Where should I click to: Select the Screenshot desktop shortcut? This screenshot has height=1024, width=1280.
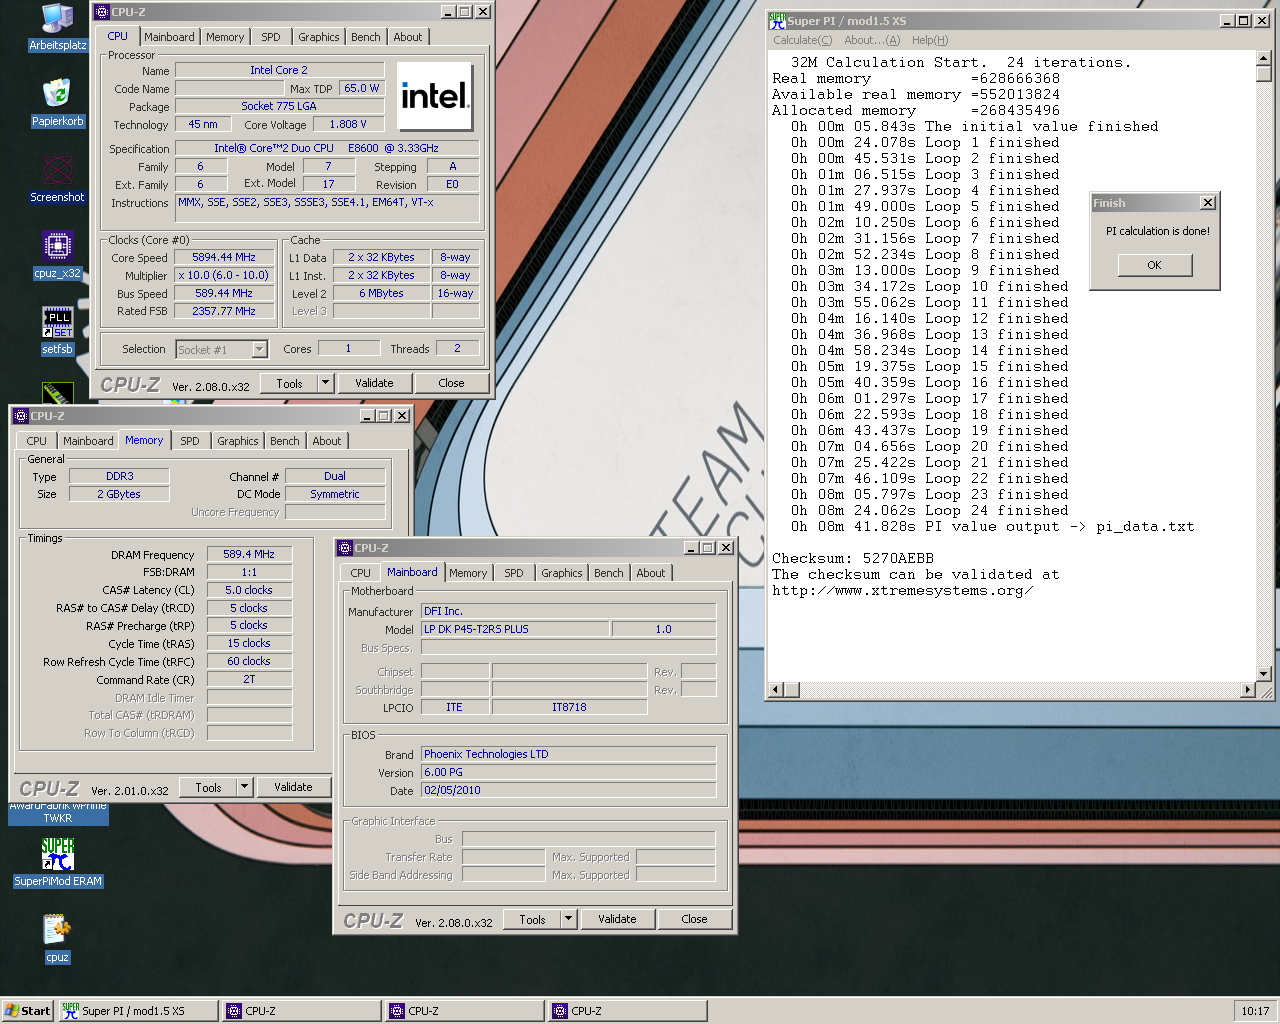[x=57, y=179]
